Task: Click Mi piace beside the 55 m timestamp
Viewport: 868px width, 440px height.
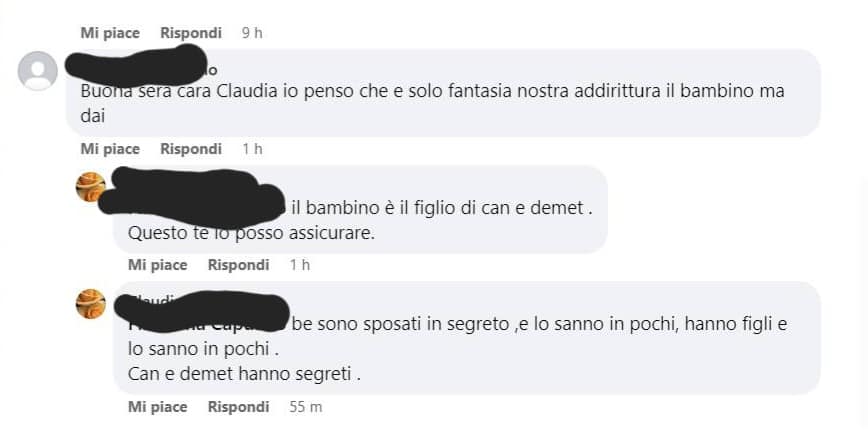Action: [158, 407]
